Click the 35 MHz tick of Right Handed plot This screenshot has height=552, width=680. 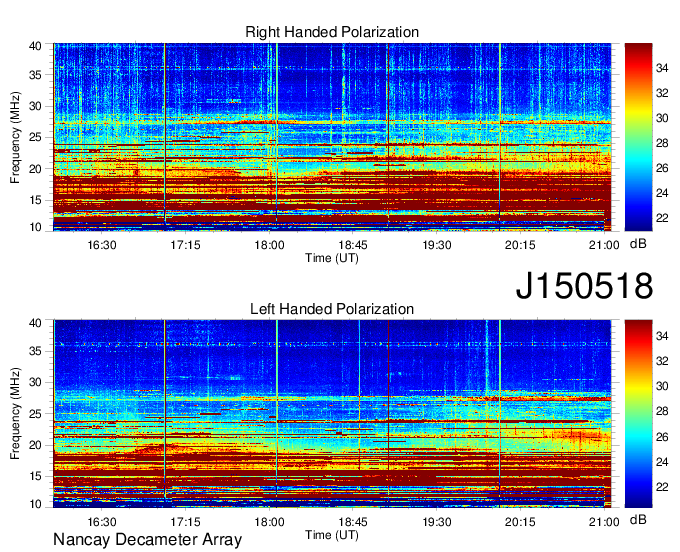point(35,75)
